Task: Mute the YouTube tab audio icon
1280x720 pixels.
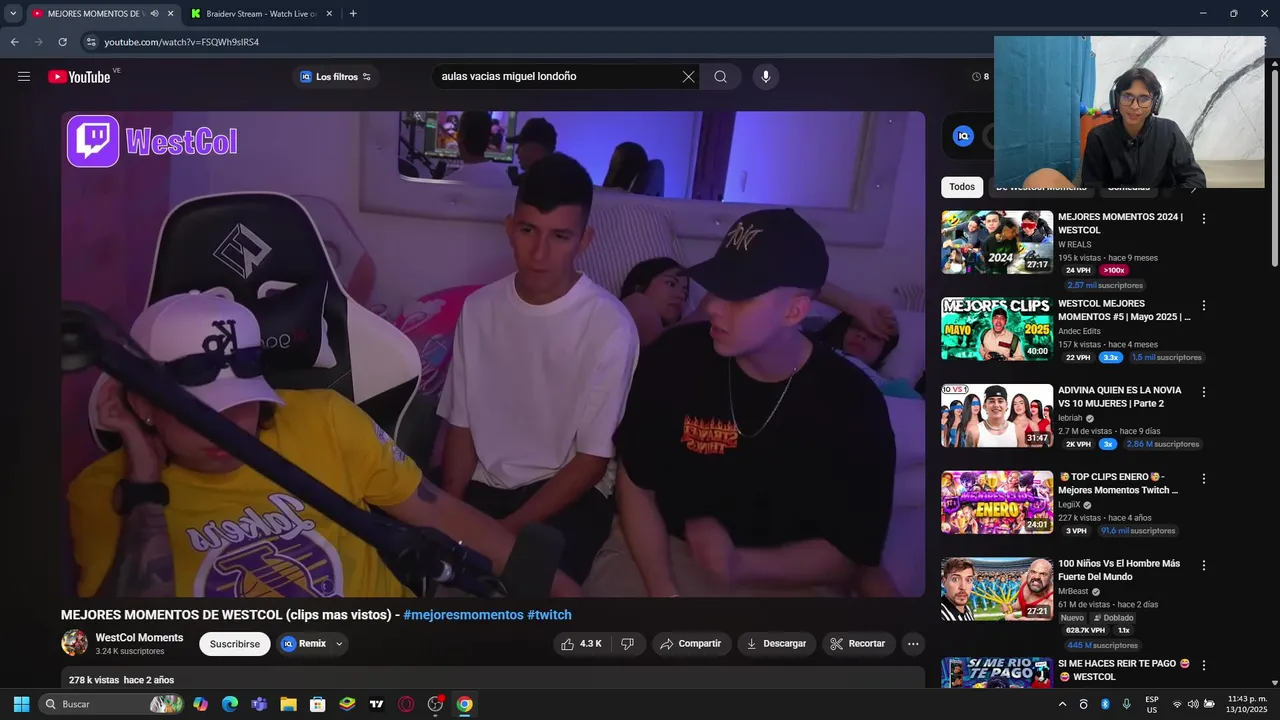Action: tap(154, 14)
